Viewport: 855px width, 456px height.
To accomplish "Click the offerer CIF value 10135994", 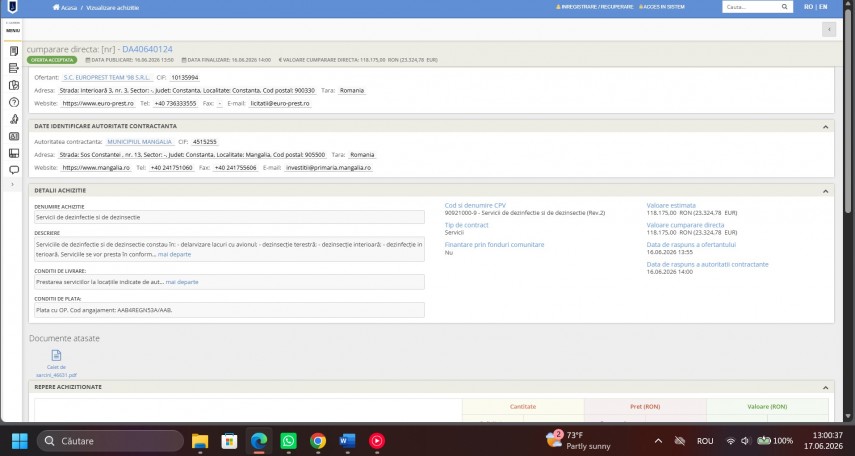I will pos(185,78).
